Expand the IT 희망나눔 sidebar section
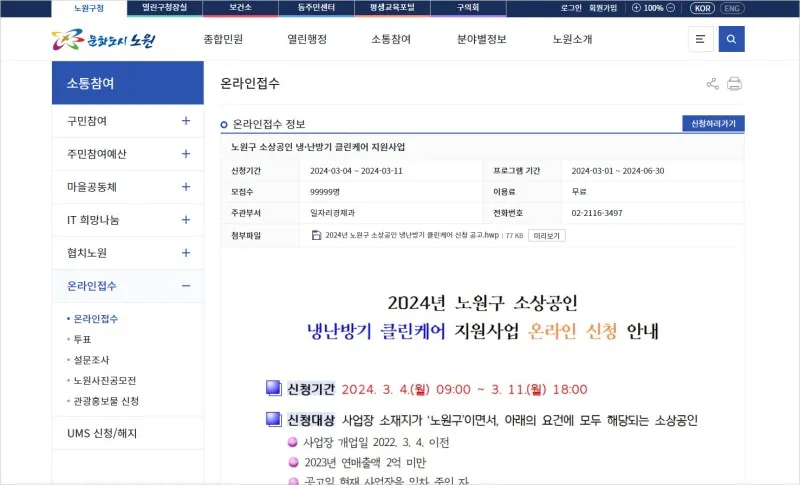800x485 pixels. click(x=186, y=220)
